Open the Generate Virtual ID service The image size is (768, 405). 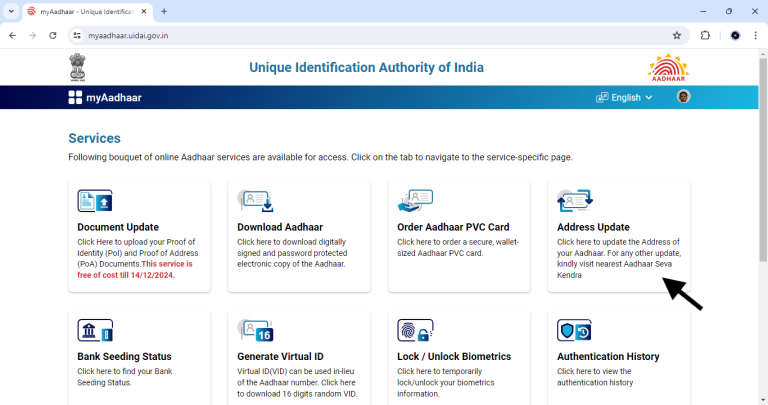click(x=299, y=357)
